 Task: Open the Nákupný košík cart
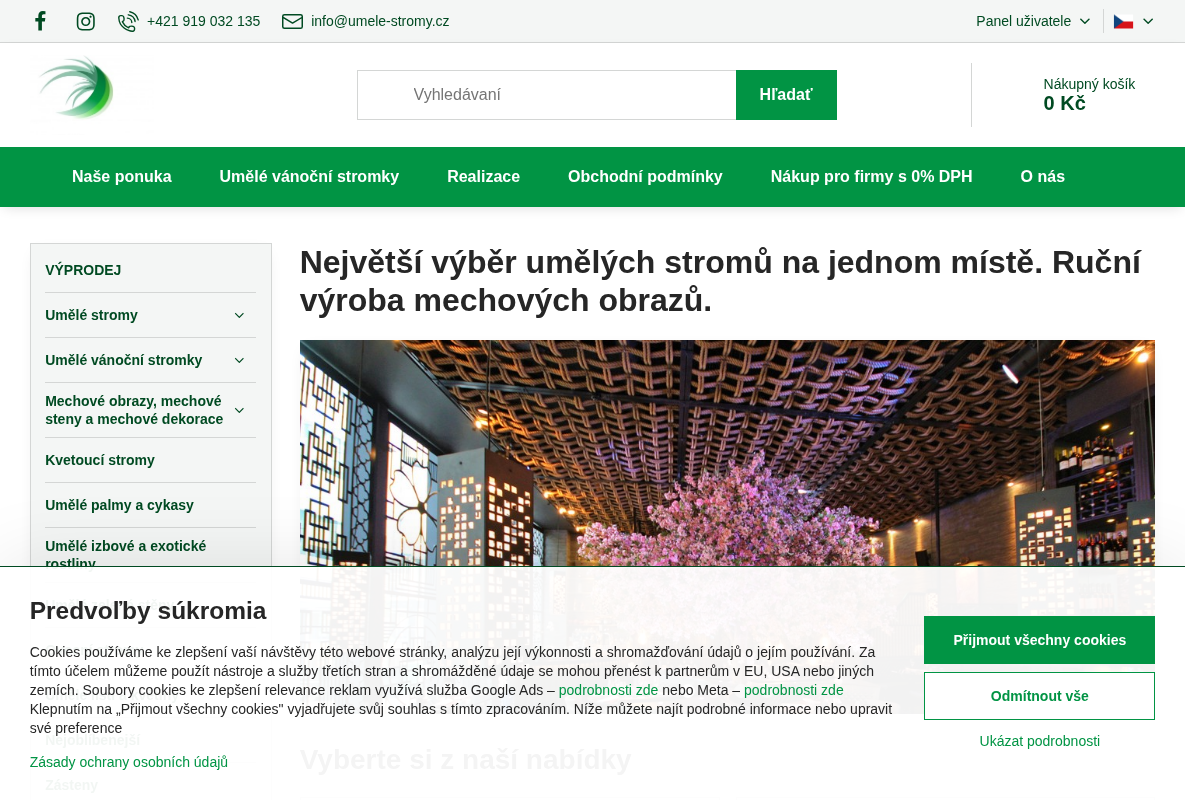click(x=1089, y=95)
